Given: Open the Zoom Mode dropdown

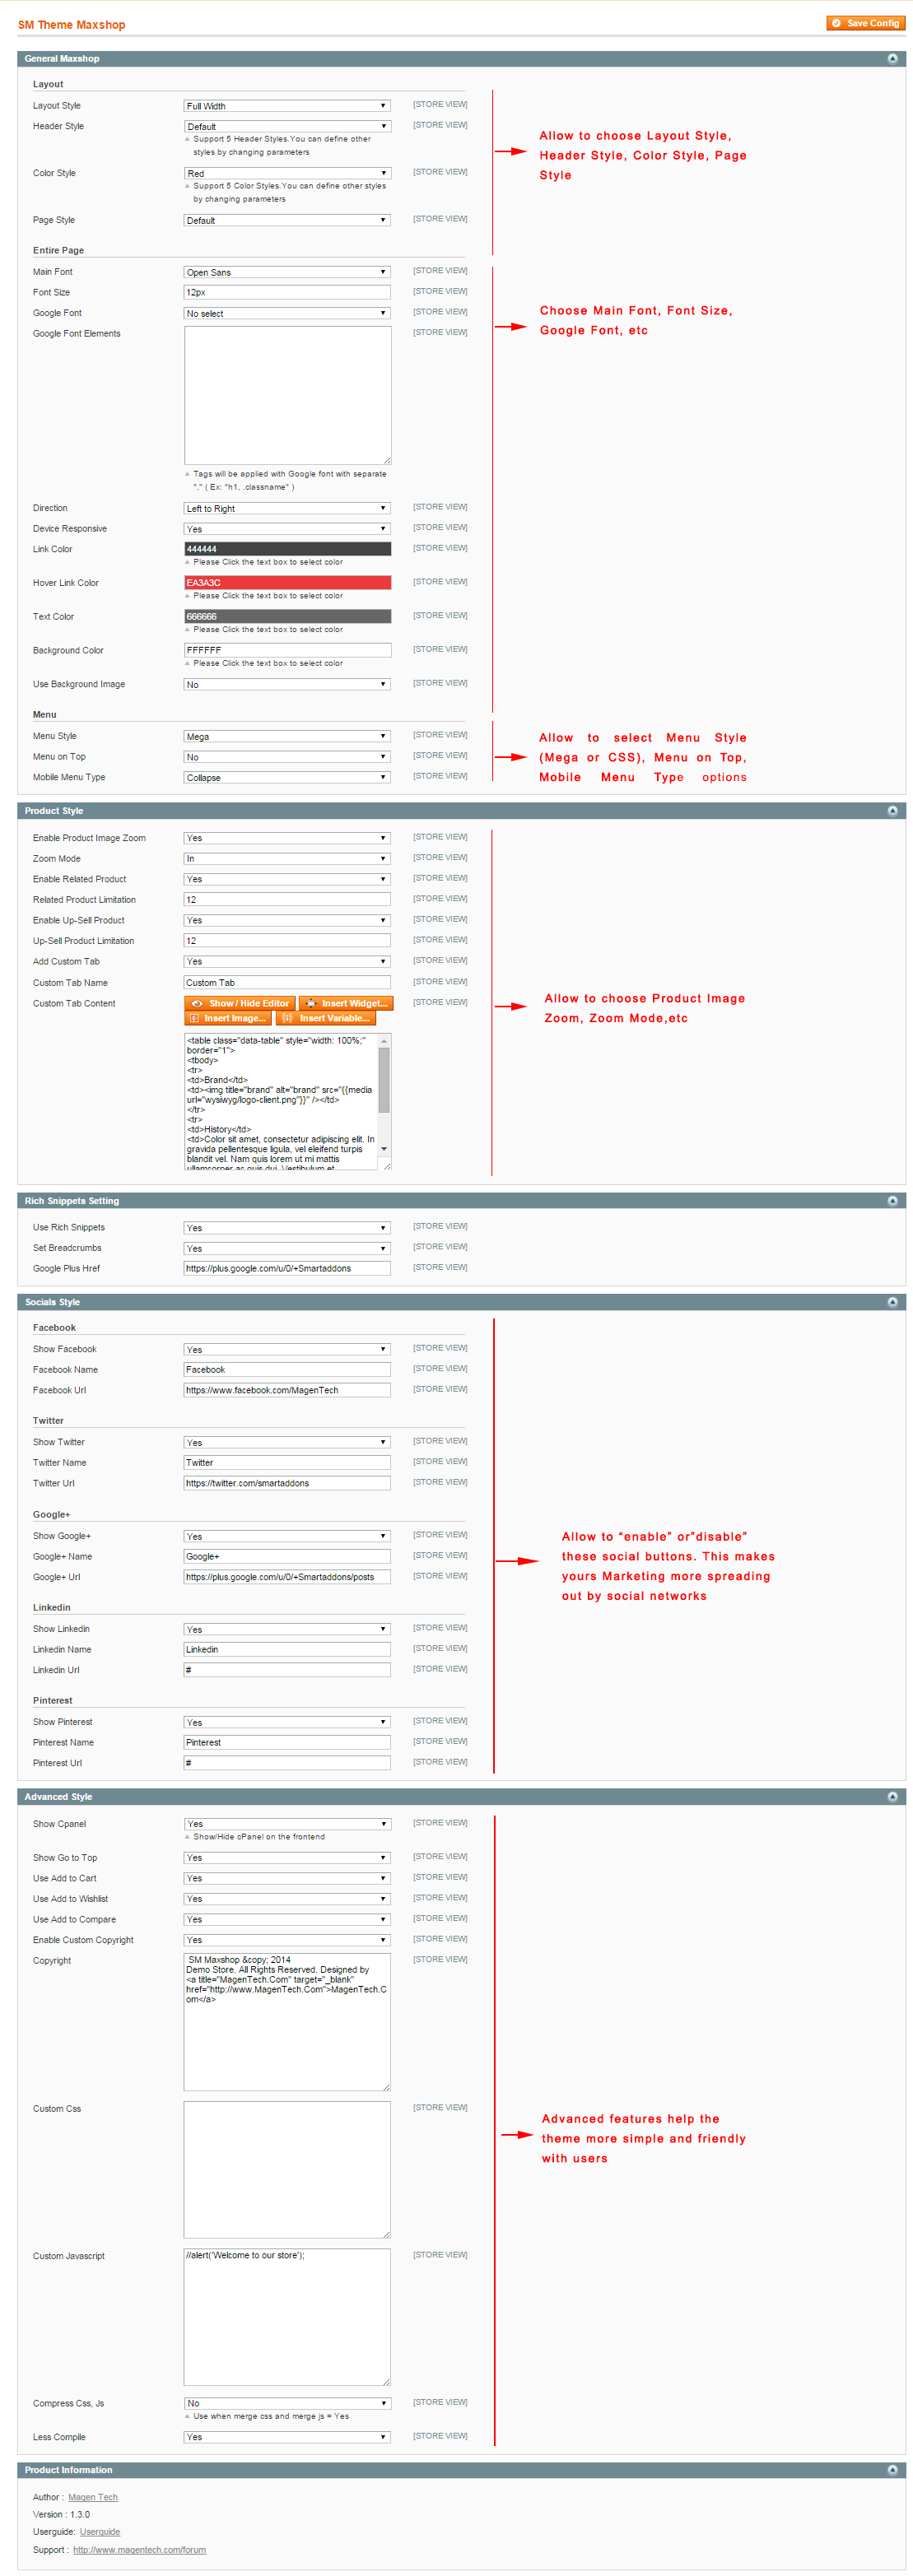Looking at the screenshot, I should tap(287, 859).
